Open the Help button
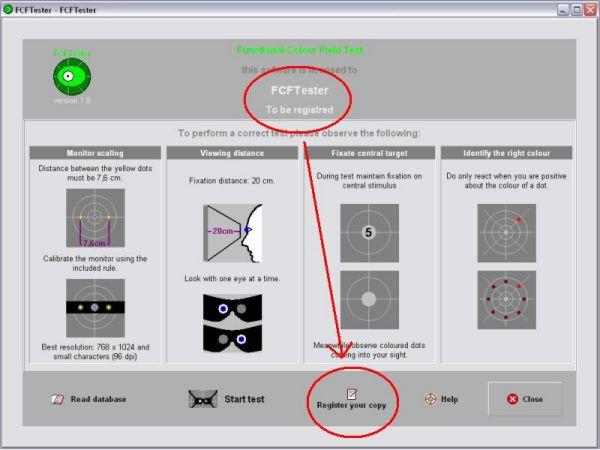600x450 pixels. [441, 399]
